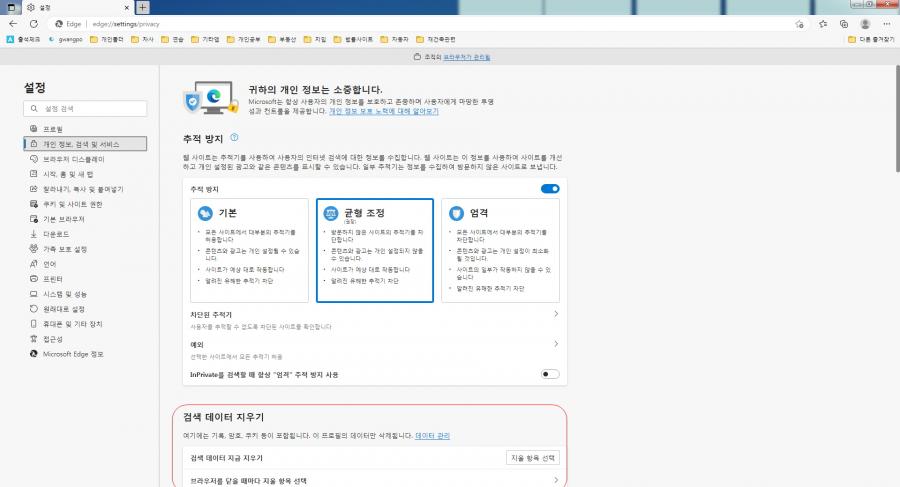Expand the 예외 exceptions row

coord(555,344)
